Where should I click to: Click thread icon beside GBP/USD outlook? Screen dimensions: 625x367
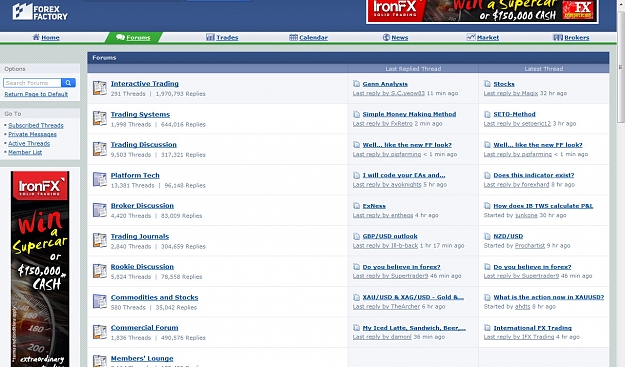pos(356,236)
